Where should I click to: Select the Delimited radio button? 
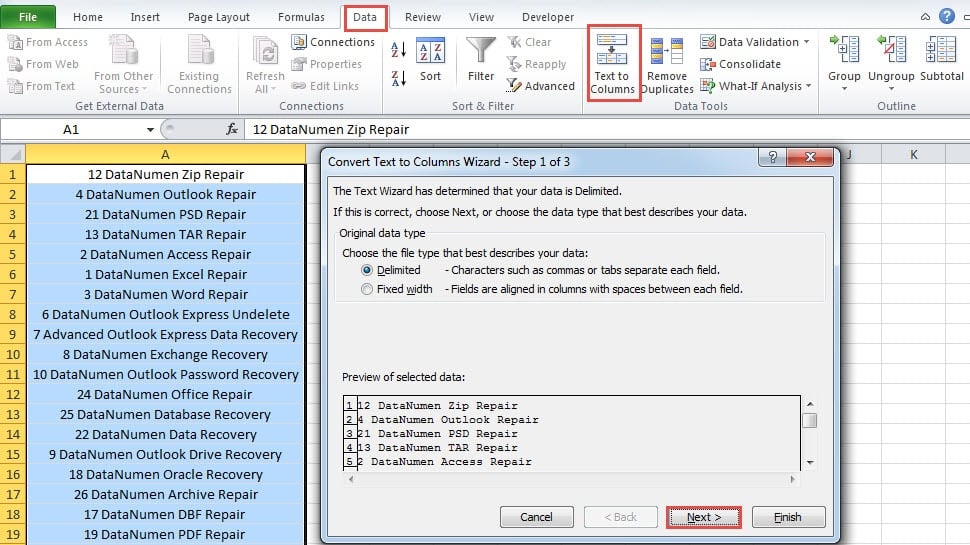pyautogui.click(x=368, y=270)
